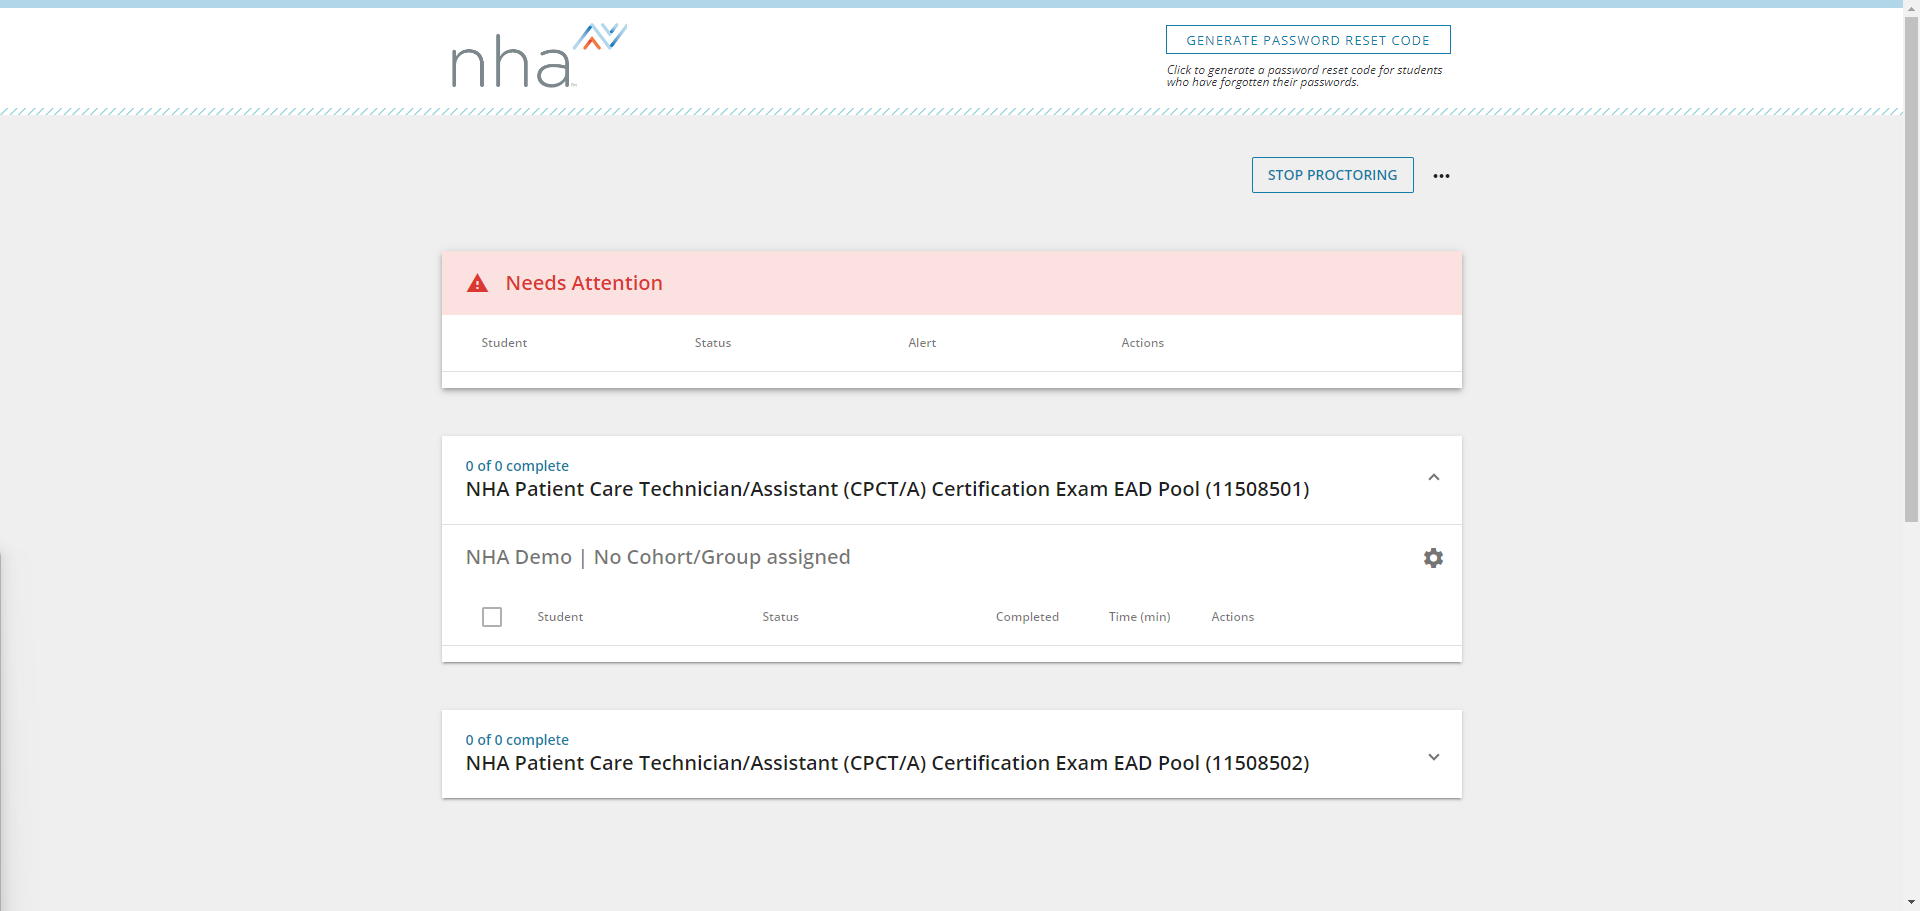Click the first '0 of 0 complete' link
The image size is (1920, 911).
(517, 466)
